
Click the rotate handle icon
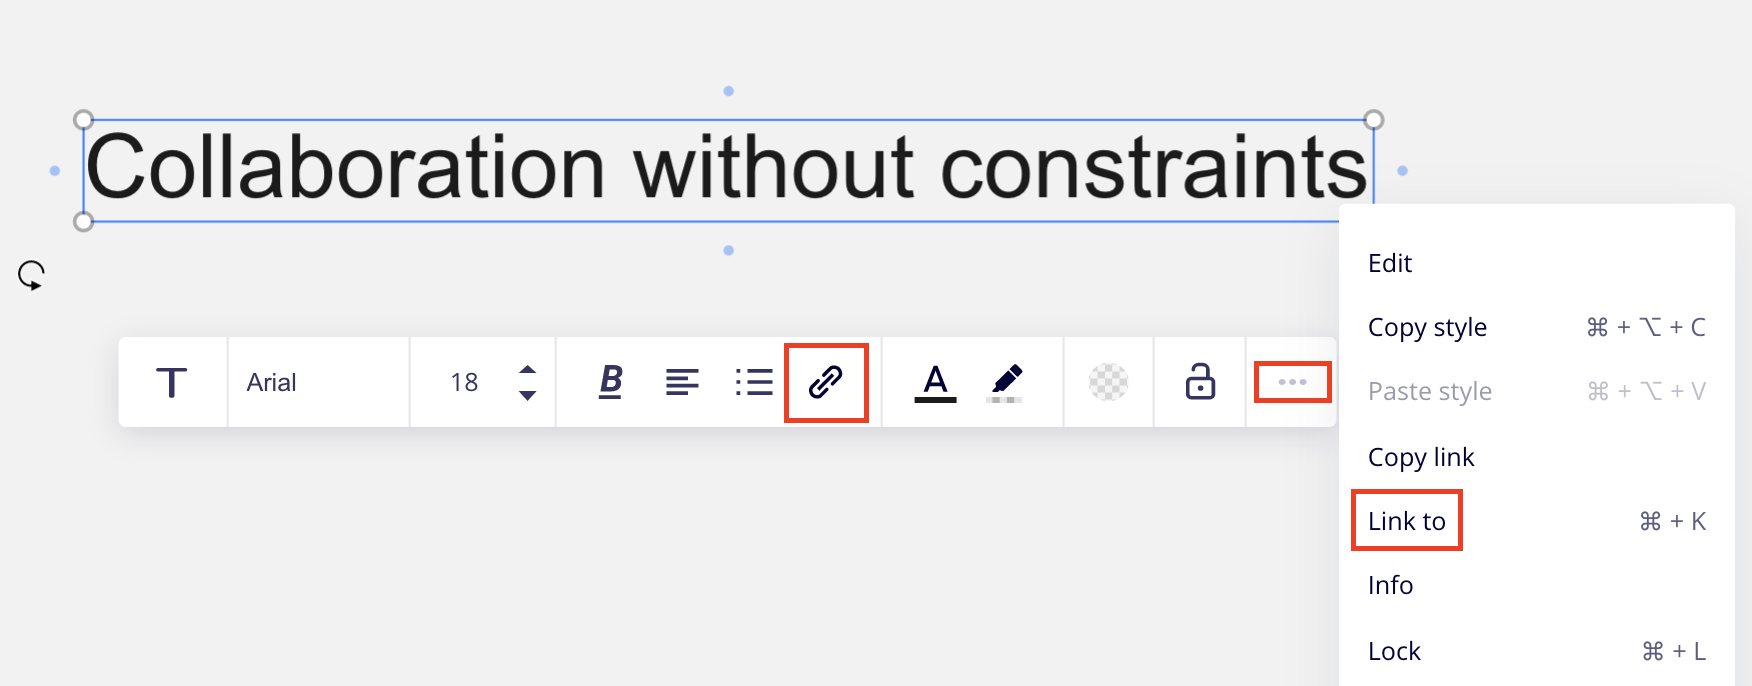(x=31, y=275)
